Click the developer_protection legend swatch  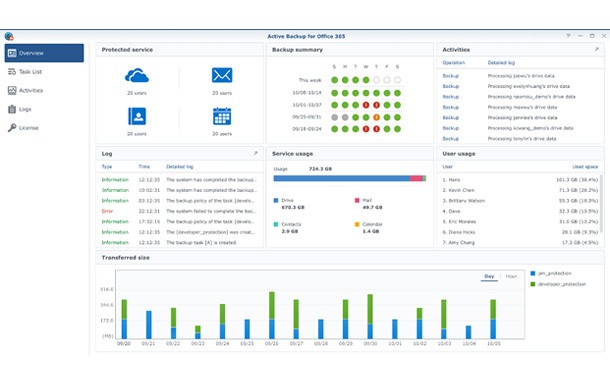(x=533, y=284)
